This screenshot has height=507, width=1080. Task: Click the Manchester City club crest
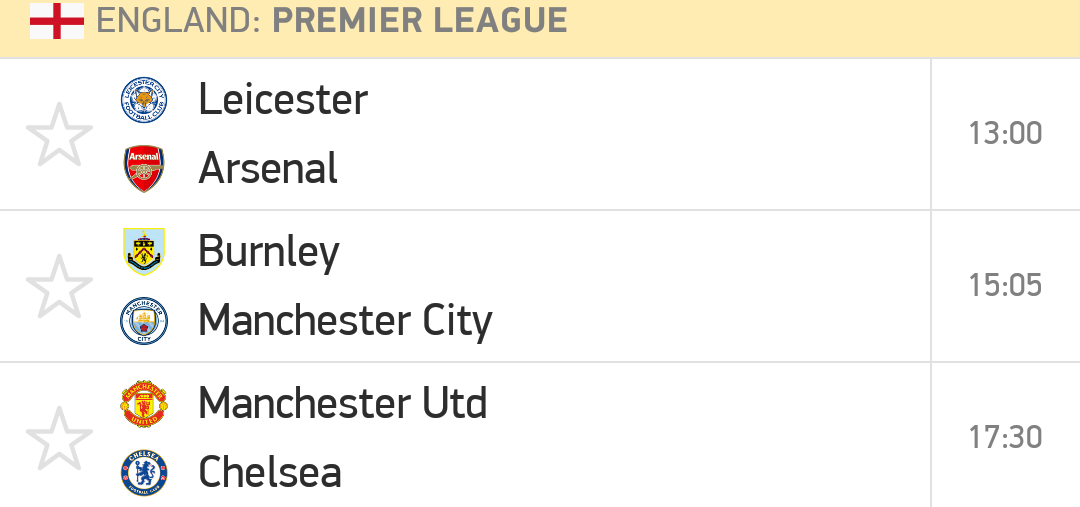click(144, 321)
